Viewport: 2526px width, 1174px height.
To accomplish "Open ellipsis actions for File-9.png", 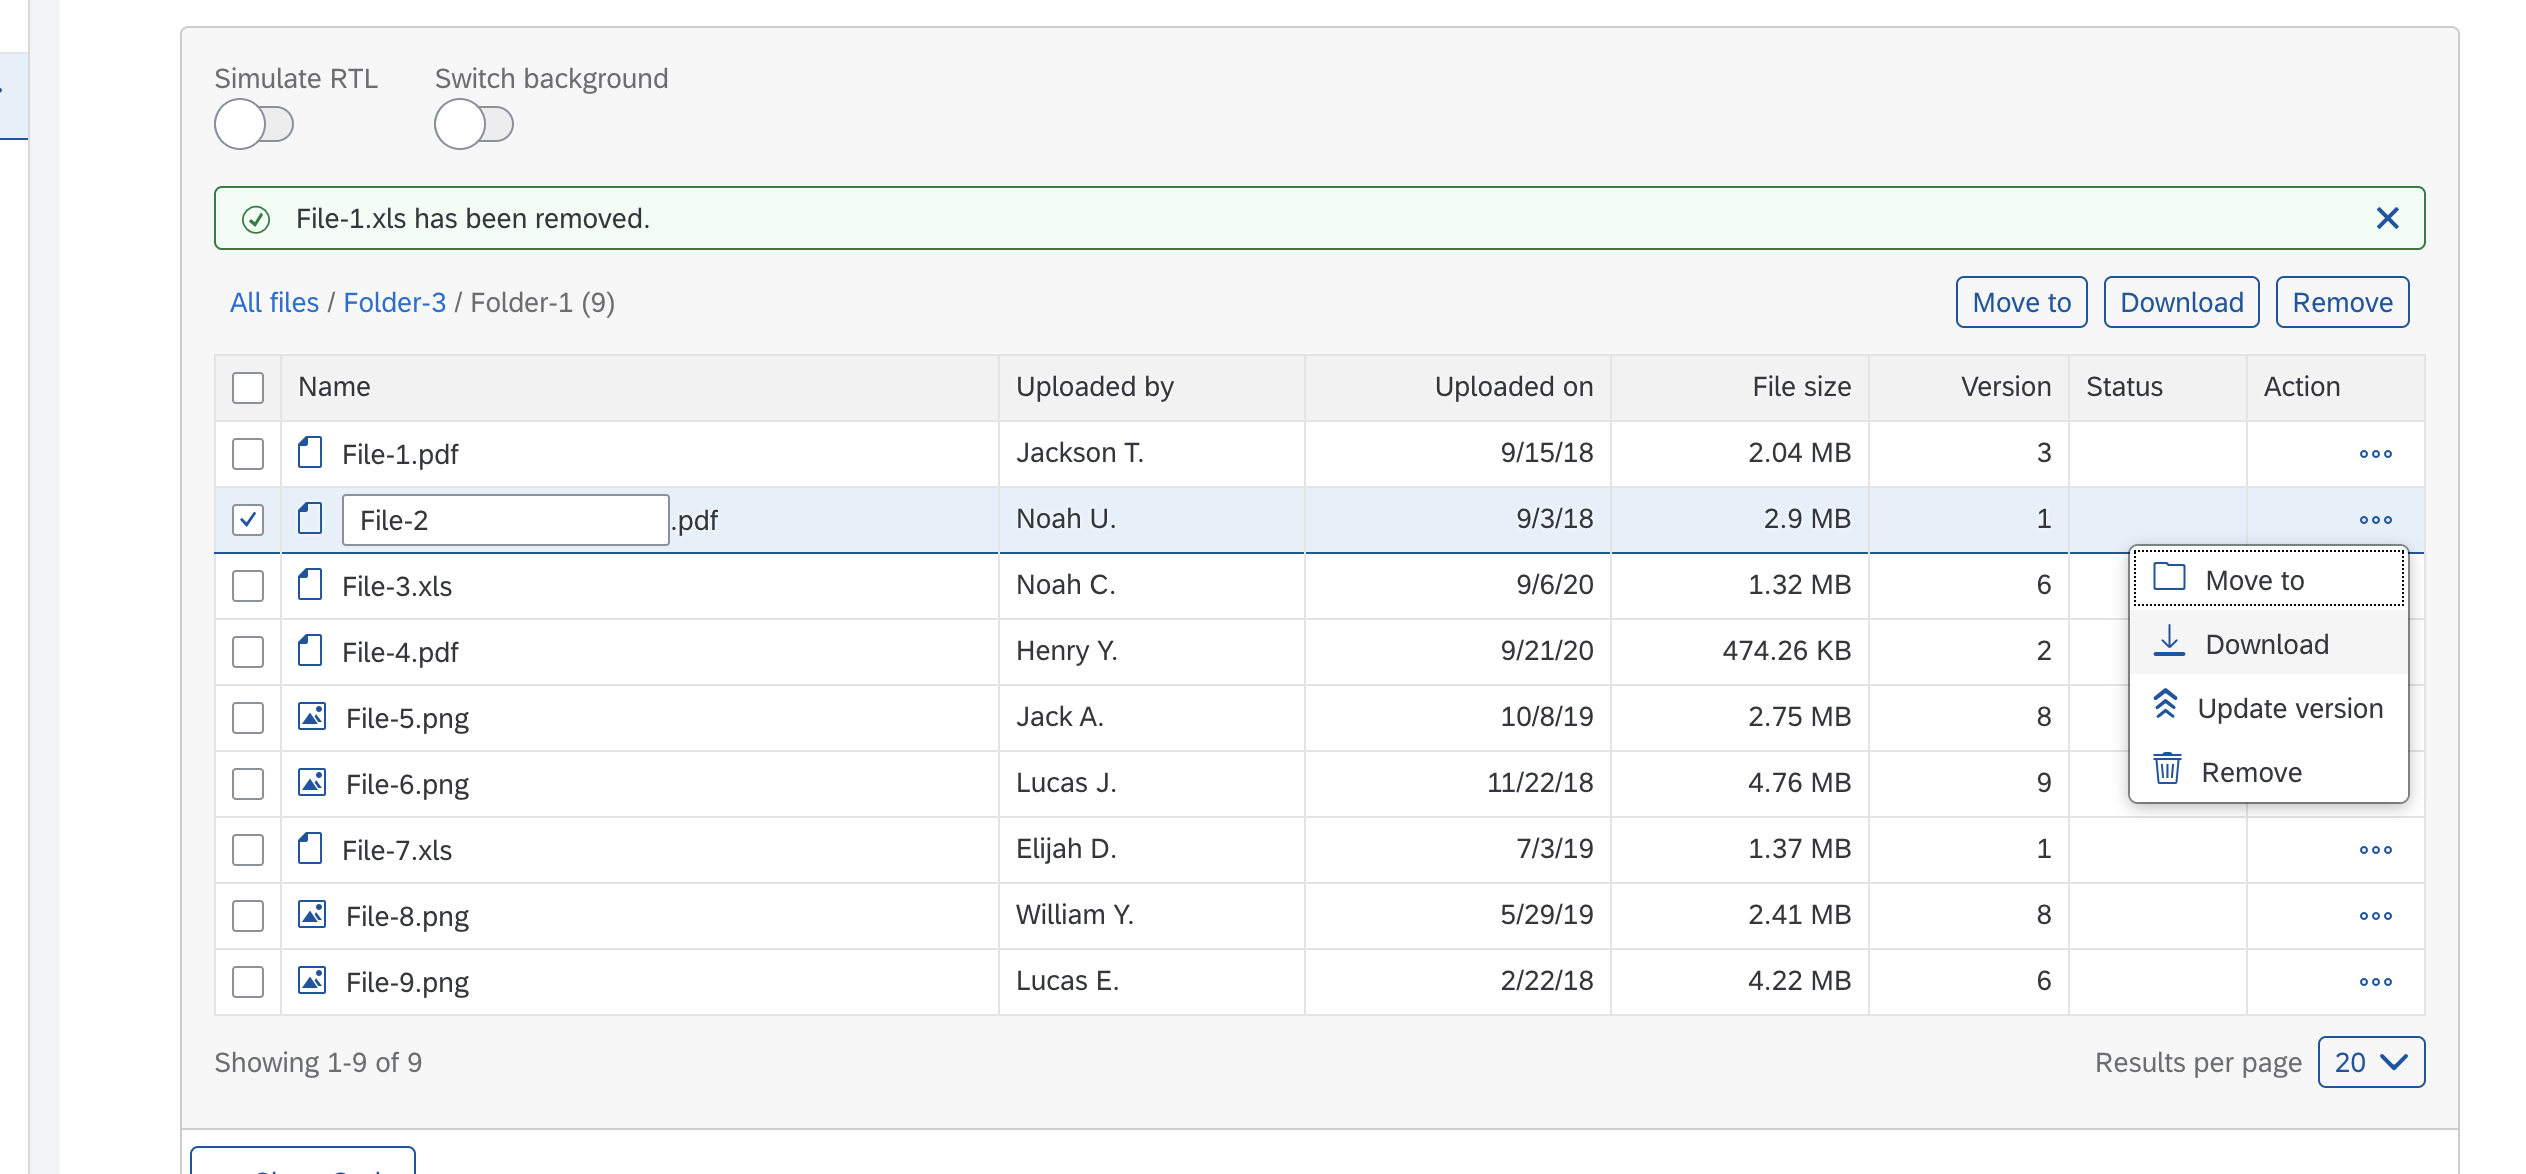I will 2375,982.
